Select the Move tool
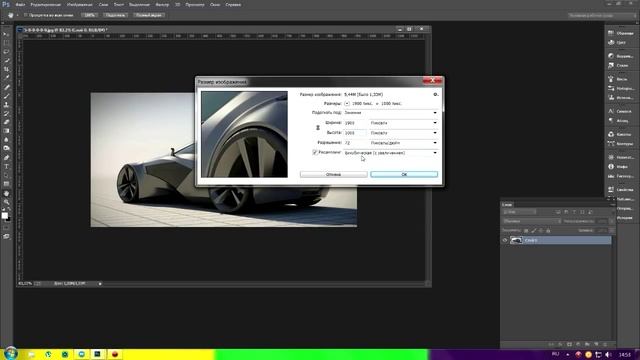Viewport: 640px width, 360px height. (6, 34)
